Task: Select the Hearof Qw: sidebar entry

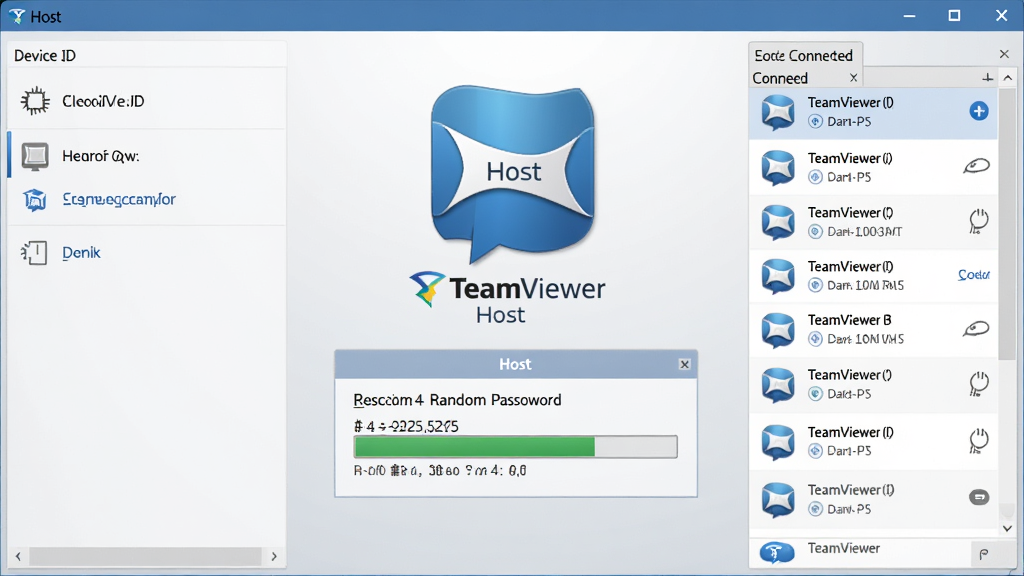Action: [x=148, y=156]
